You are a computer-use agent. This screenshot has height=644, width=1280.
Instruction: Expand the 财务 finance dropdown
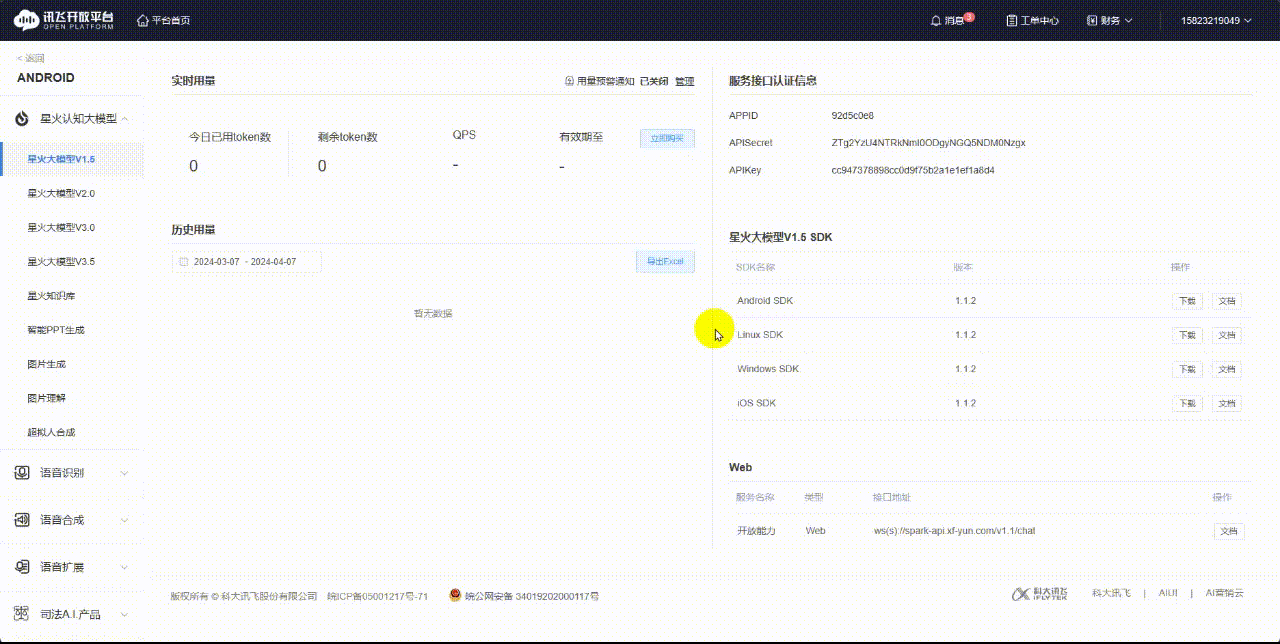pyautogui.click(x=1110, y=20)
